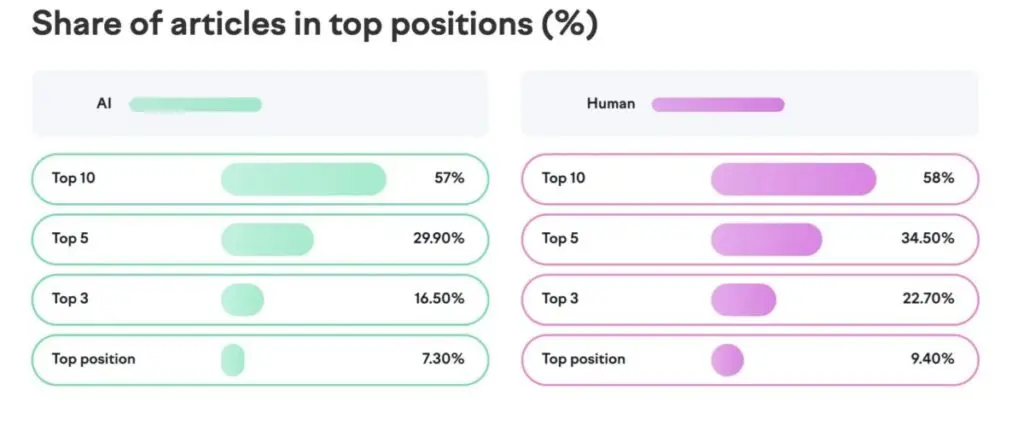
Task: Click the purple Human legend swatch
Action: coord(717,104)
